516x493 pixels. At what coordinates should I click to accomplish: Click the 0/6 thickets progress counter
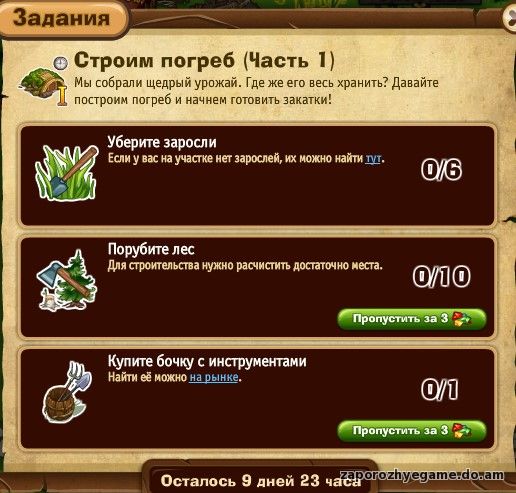441,170
